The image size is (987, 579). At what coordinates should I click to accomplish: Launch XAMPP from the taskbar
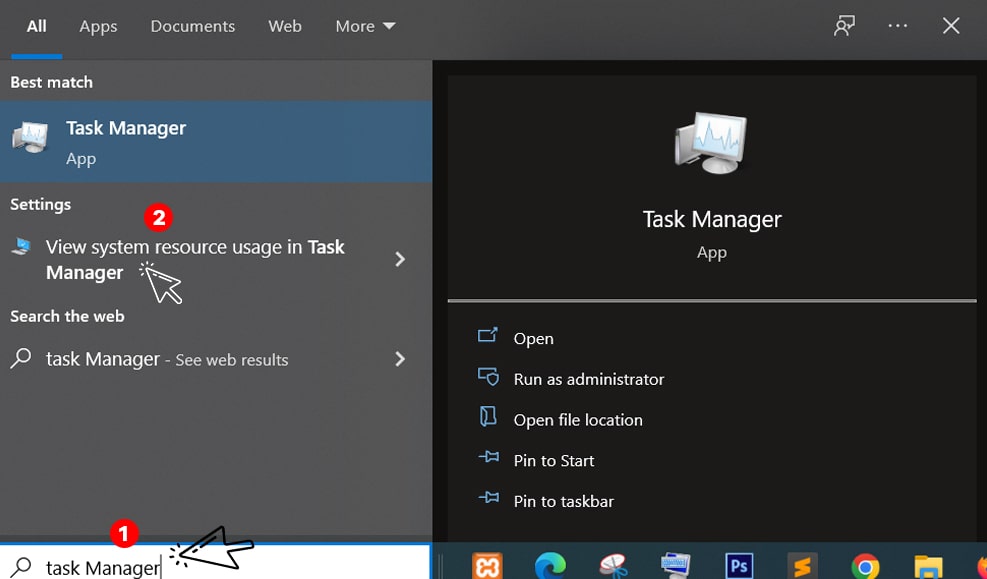tap(487, 565)
